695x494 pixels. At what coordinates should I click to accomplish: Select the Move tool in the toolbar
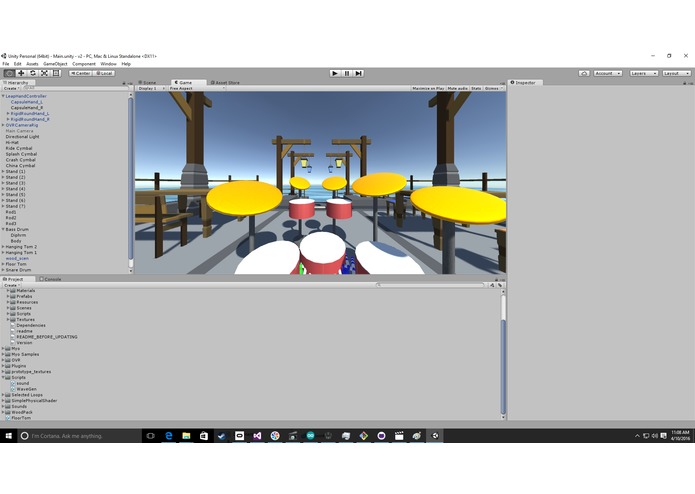click(x=21, y=73)
